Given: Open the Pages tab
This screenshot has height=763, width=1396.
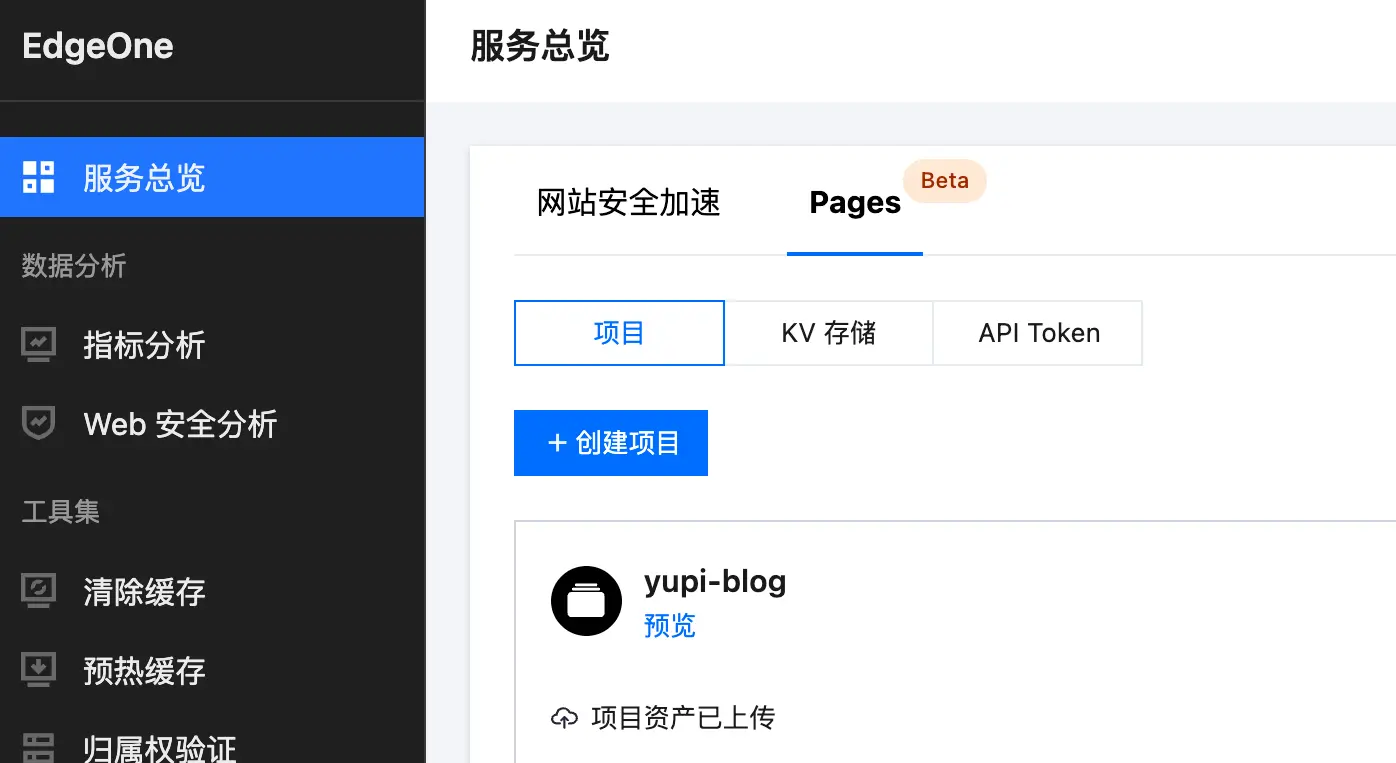Looking at the screenshot, I should pos(855,203).
